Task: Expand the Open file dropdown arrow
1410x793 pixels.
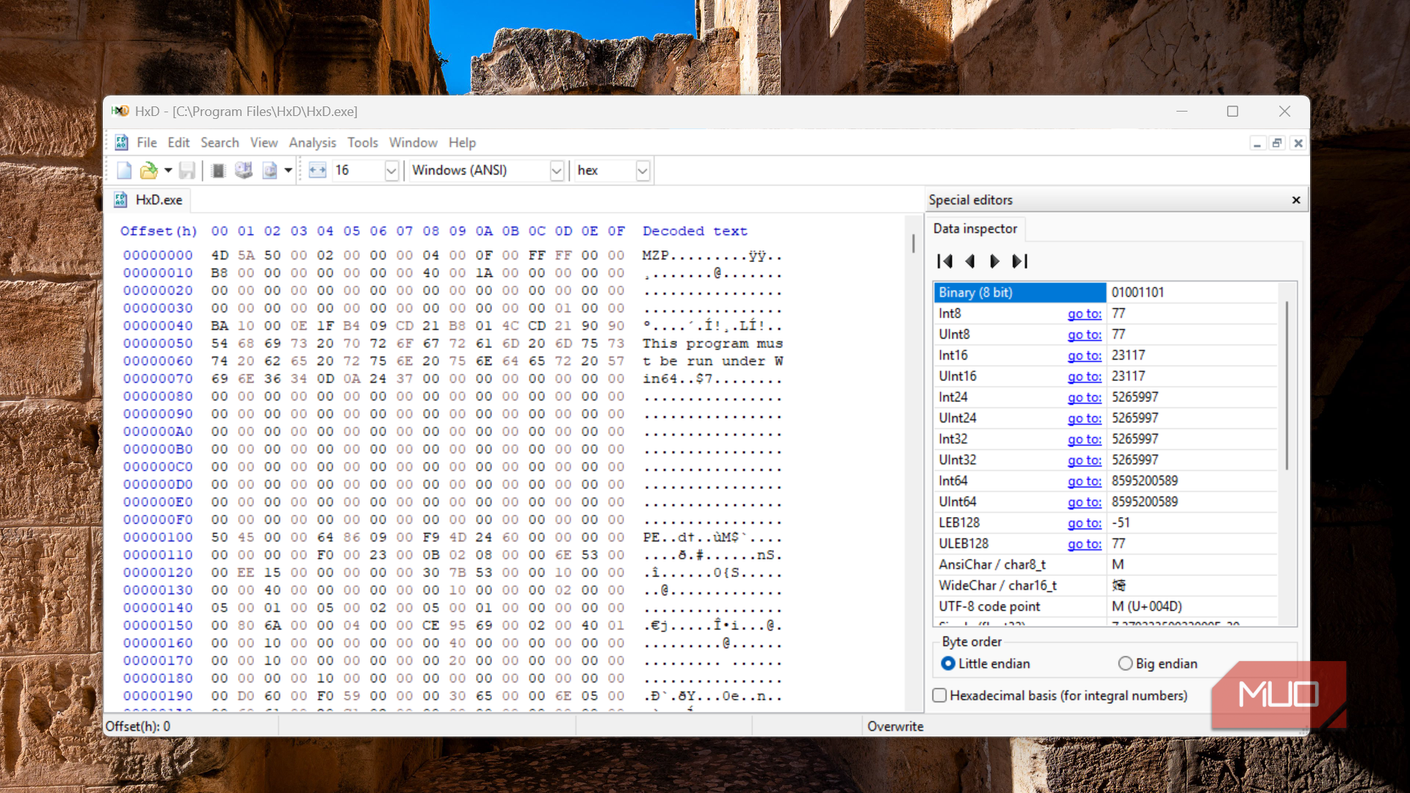Action: [x=168, y=171]
